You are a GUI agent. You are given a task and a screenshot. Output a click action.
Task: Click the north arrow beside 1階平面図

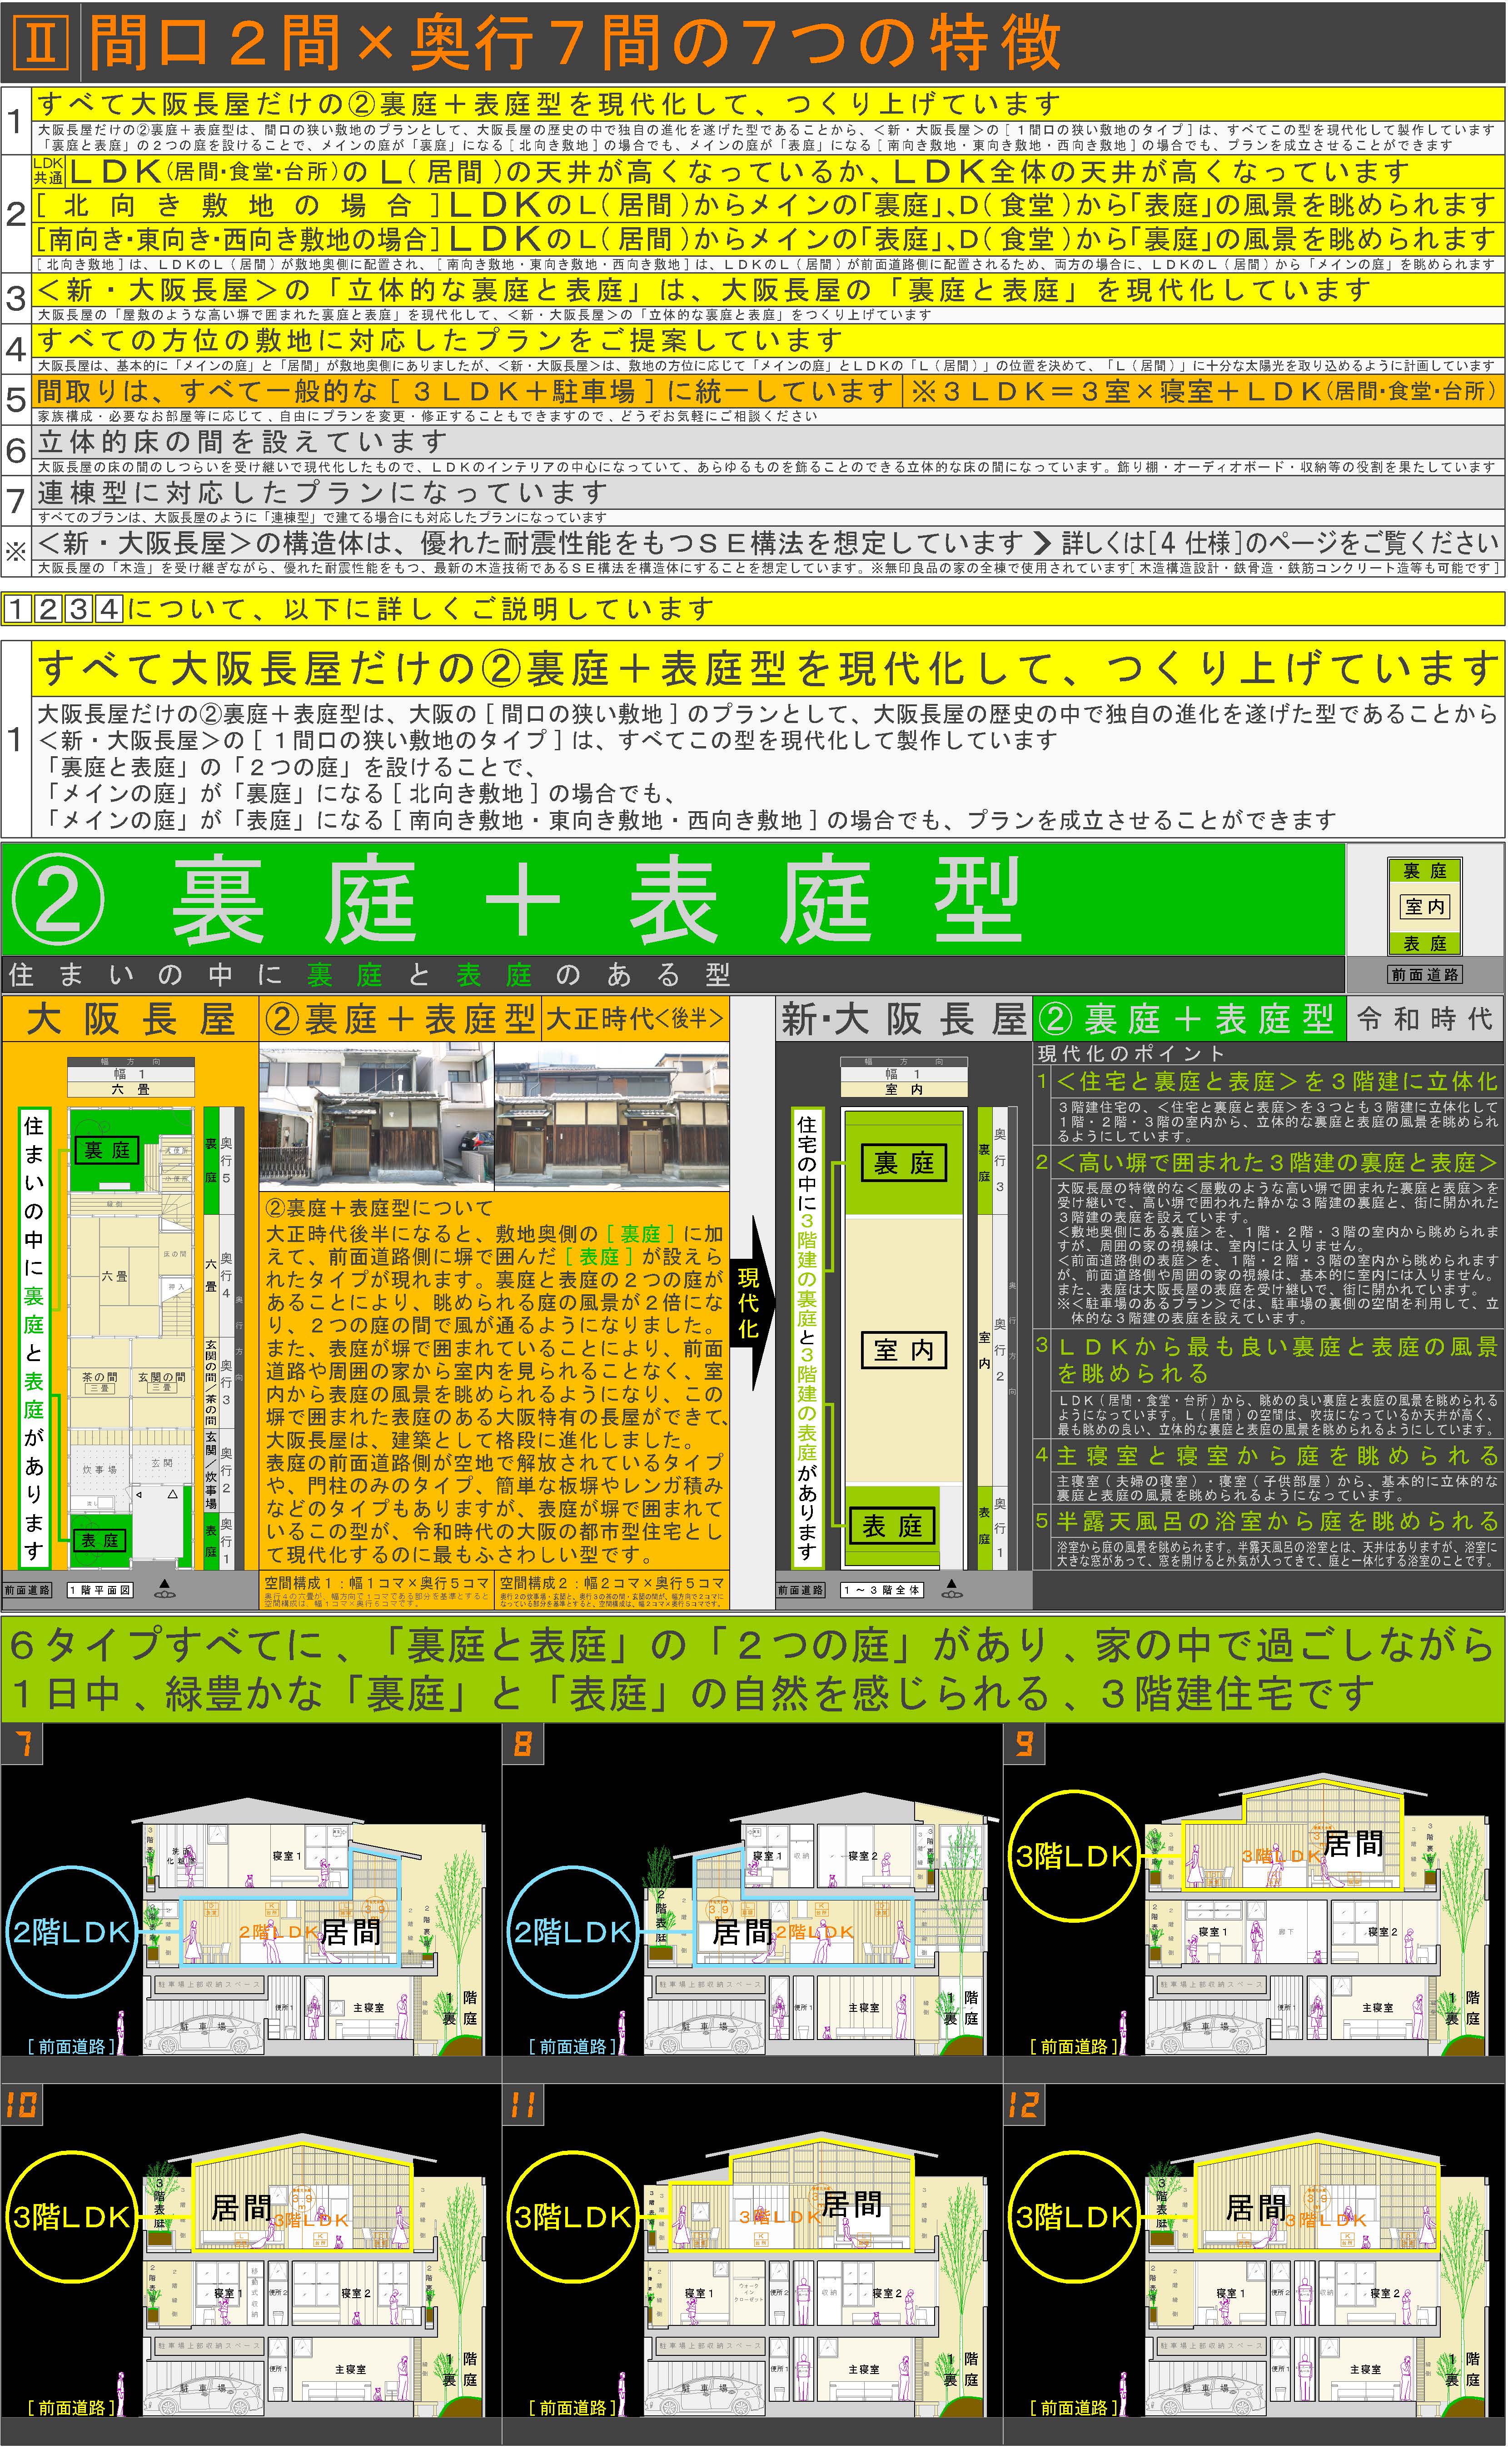click(165, 1588)
